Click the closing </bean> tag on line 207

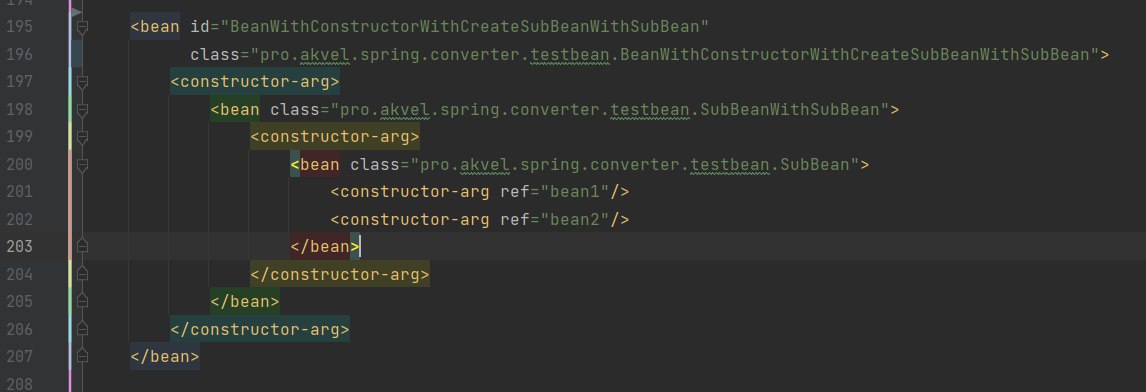pyautogui.click(x=164, y=356)
